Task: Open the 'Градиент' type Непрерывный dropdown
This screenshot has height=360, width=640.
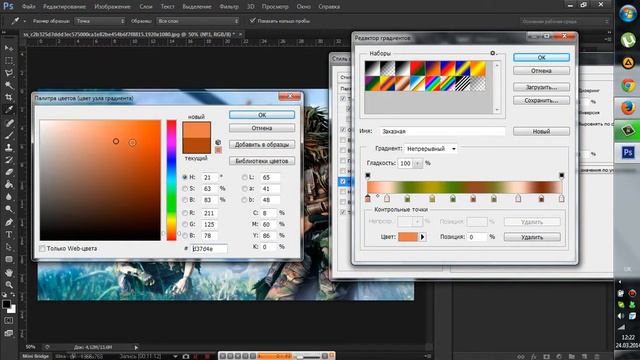Action: tap(431, 149)
